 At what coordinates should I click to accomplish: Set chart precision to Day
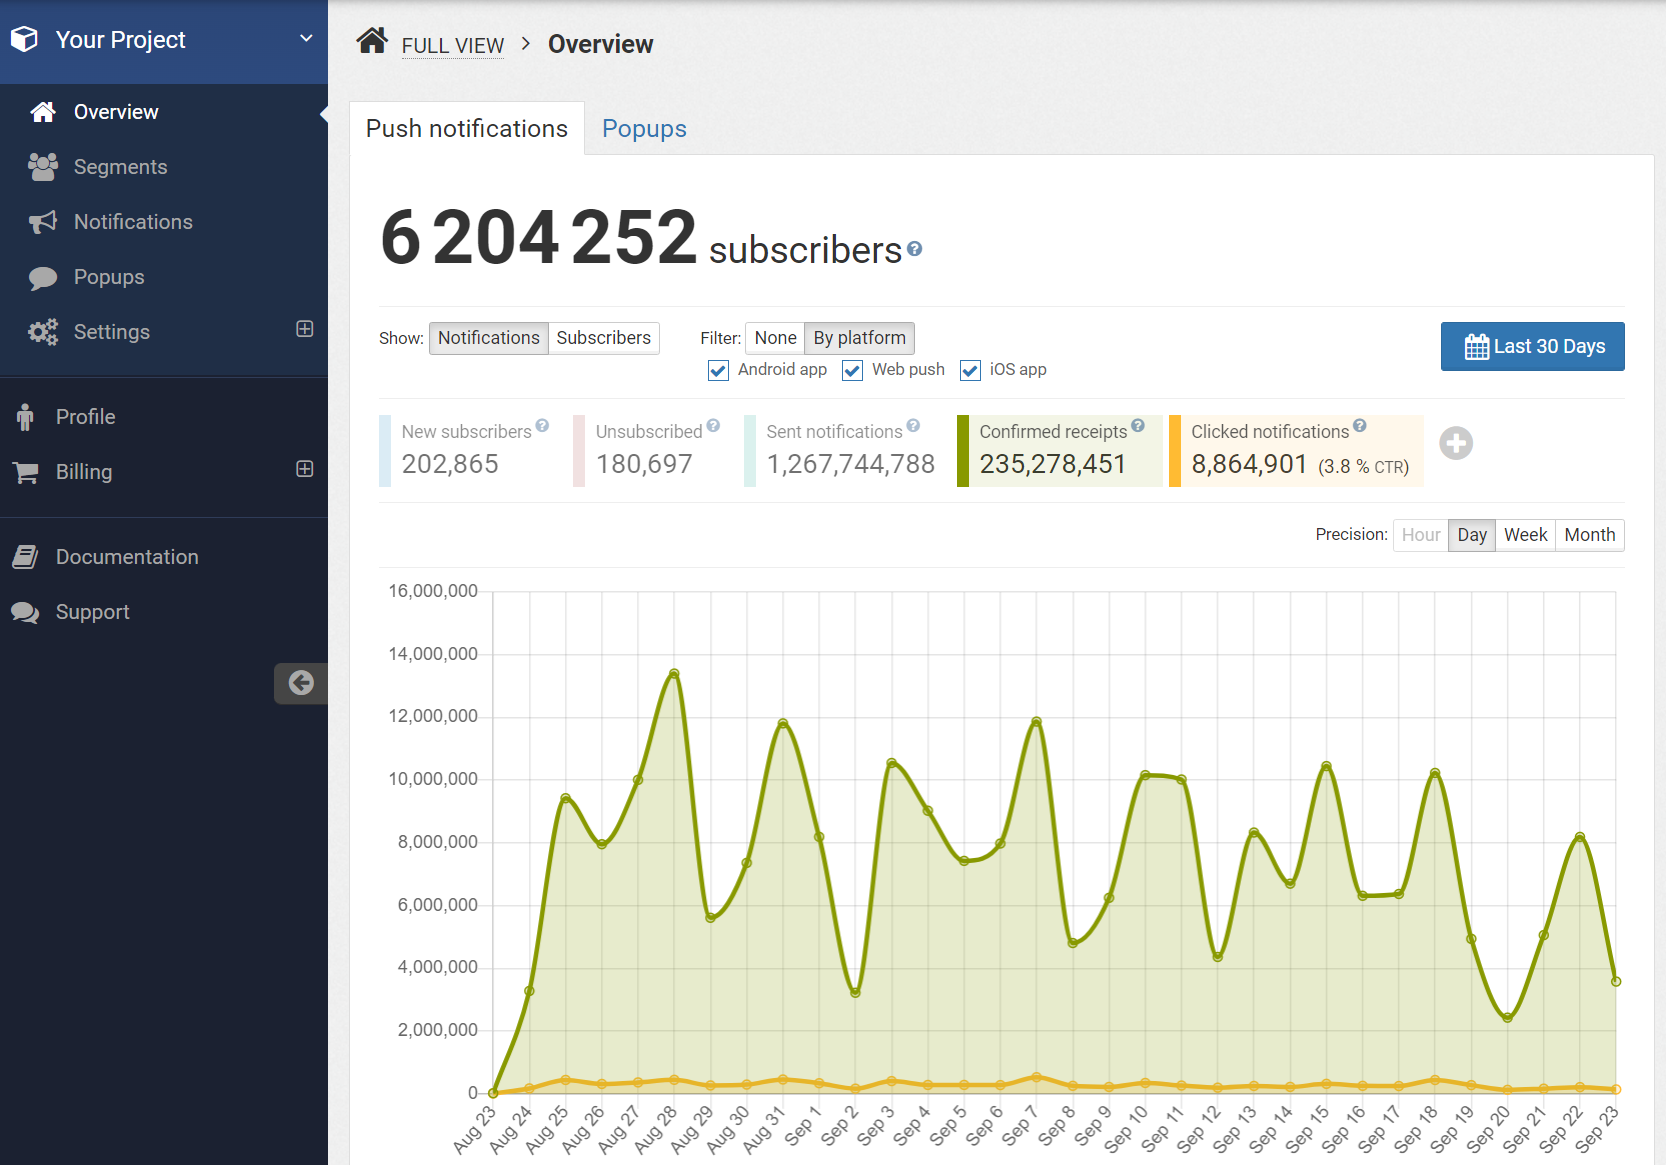tap(1472, 535)
